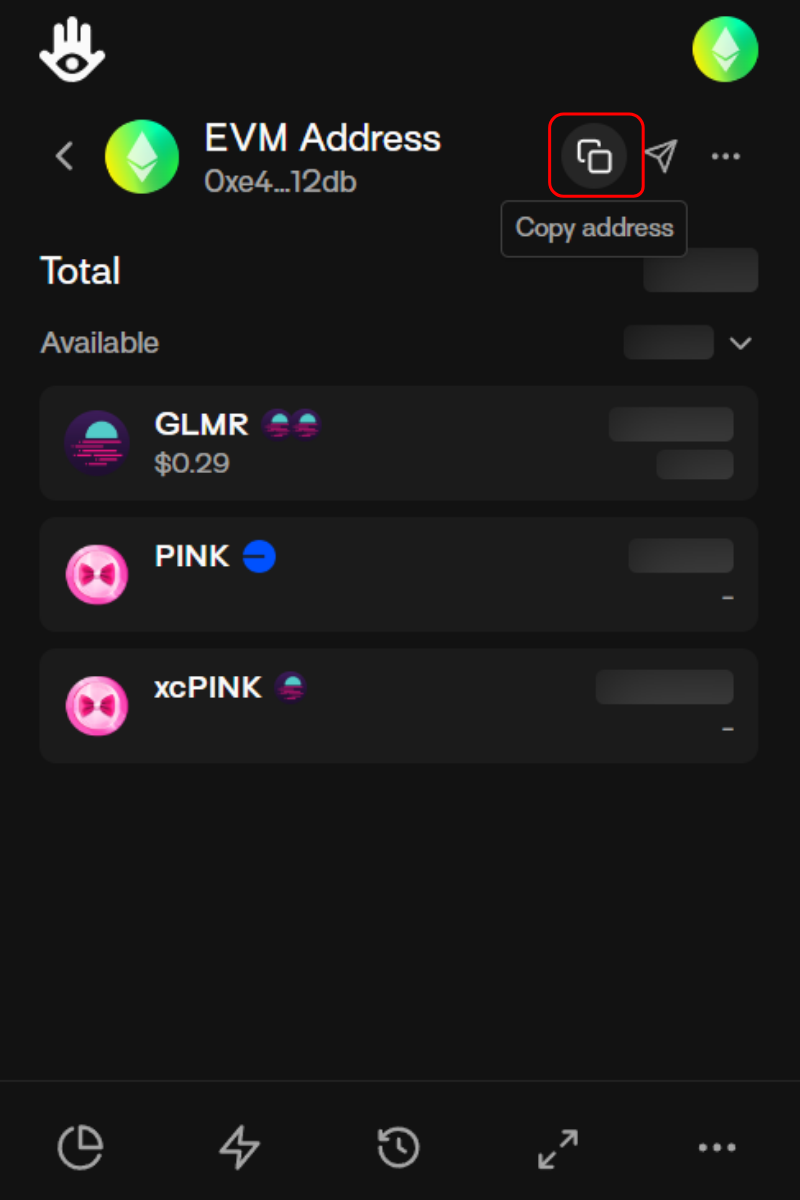The width and height of the screenshot is (800, 1200).
Task: Click the hidden Total balance amount
Action: [x=700, y=270]
